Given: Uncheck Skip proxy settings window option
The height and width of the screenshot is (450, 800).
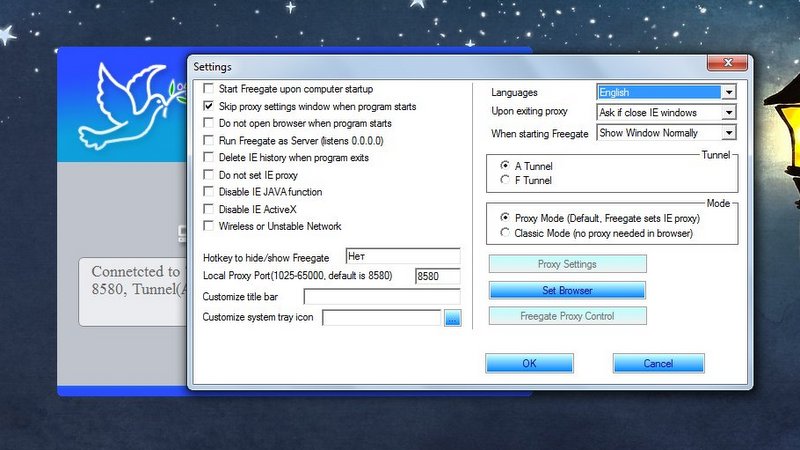Looking at the screenshot, I should pos(208,106).
